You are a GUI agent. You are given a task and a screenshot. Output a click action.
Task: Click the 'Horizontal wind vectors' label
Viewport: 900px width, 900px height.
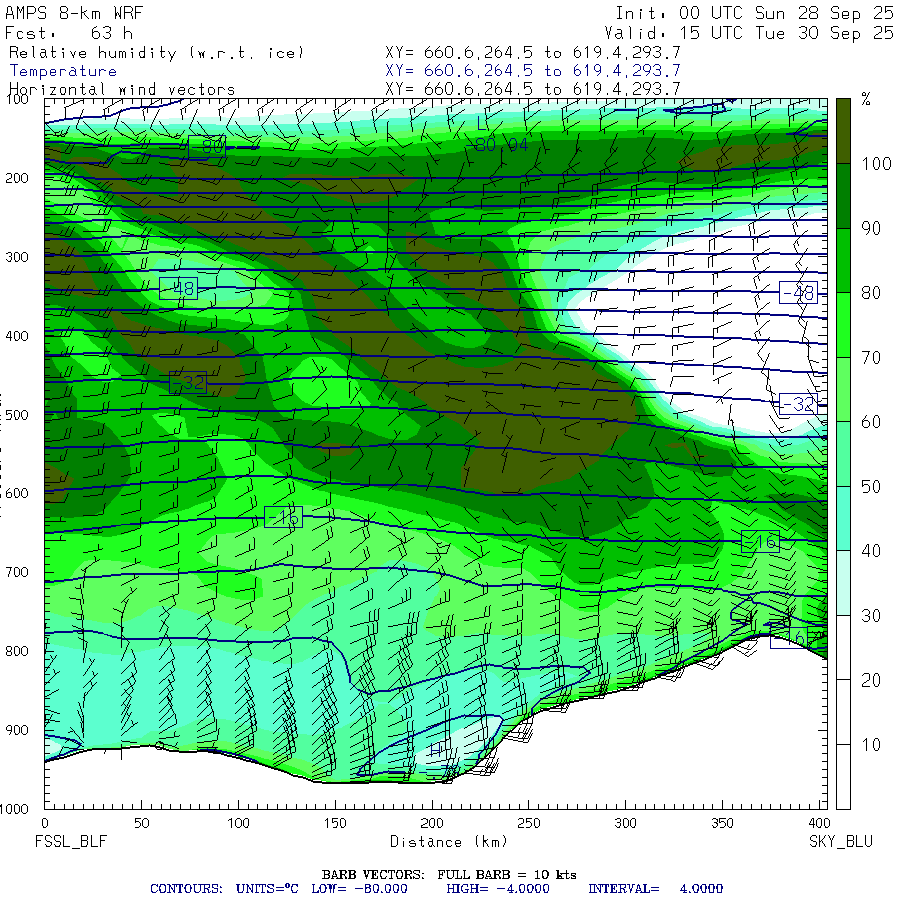tap(122, 90)
